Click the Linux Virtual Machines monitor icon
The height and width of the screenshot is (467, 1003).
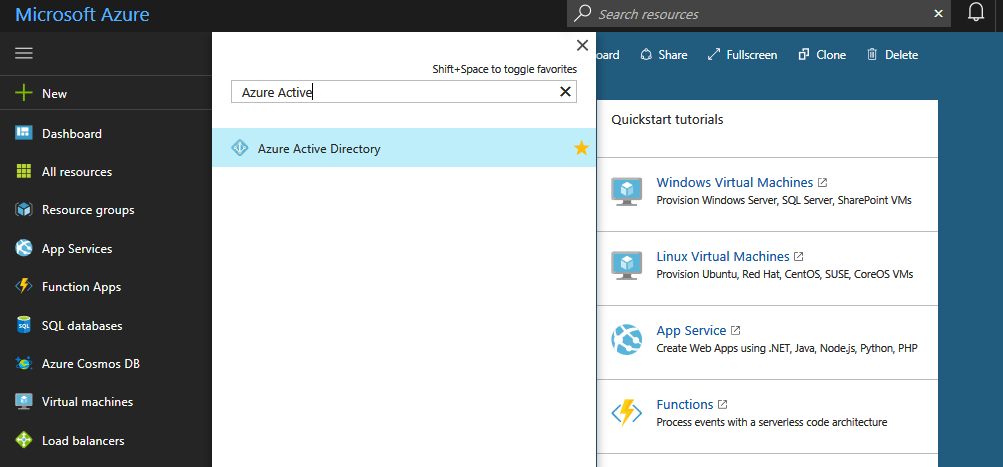pos(626,265)
